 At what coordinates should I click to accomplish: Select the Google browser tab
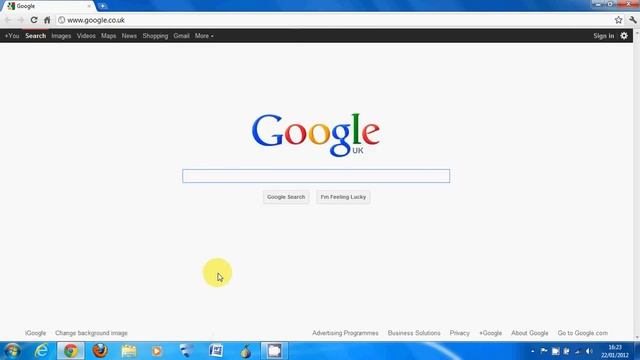coord(49,6)
